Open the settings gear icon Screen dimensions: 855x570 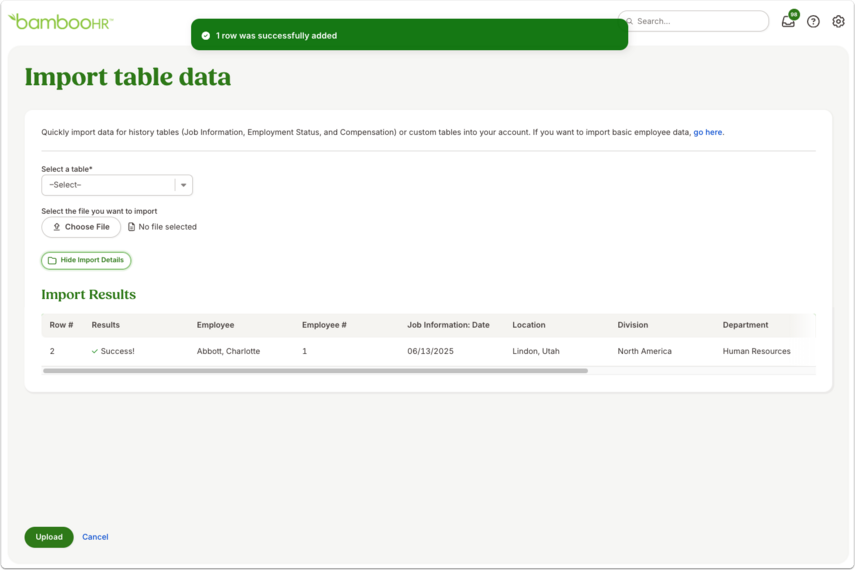click(x=838, y=21)
